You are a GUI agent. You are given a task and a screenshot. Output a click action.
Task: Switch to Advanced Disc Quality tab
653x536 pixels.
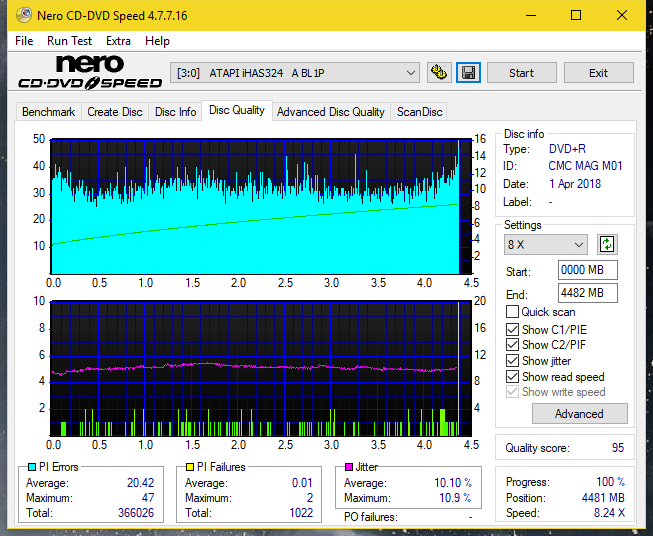[x=331, y=112]
